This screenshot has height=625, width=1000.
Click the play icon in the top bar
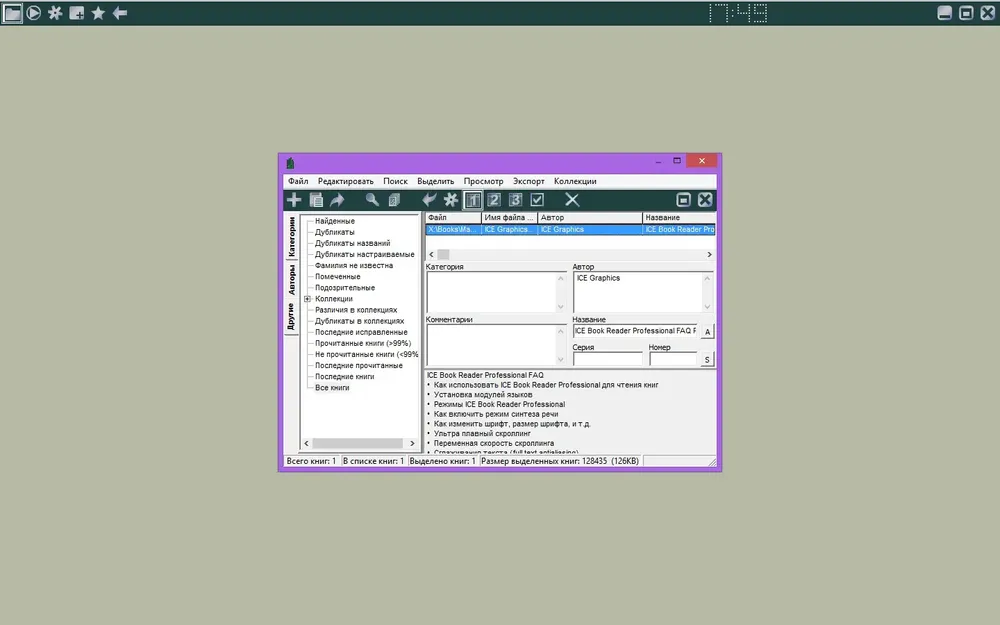pos(34,13)
